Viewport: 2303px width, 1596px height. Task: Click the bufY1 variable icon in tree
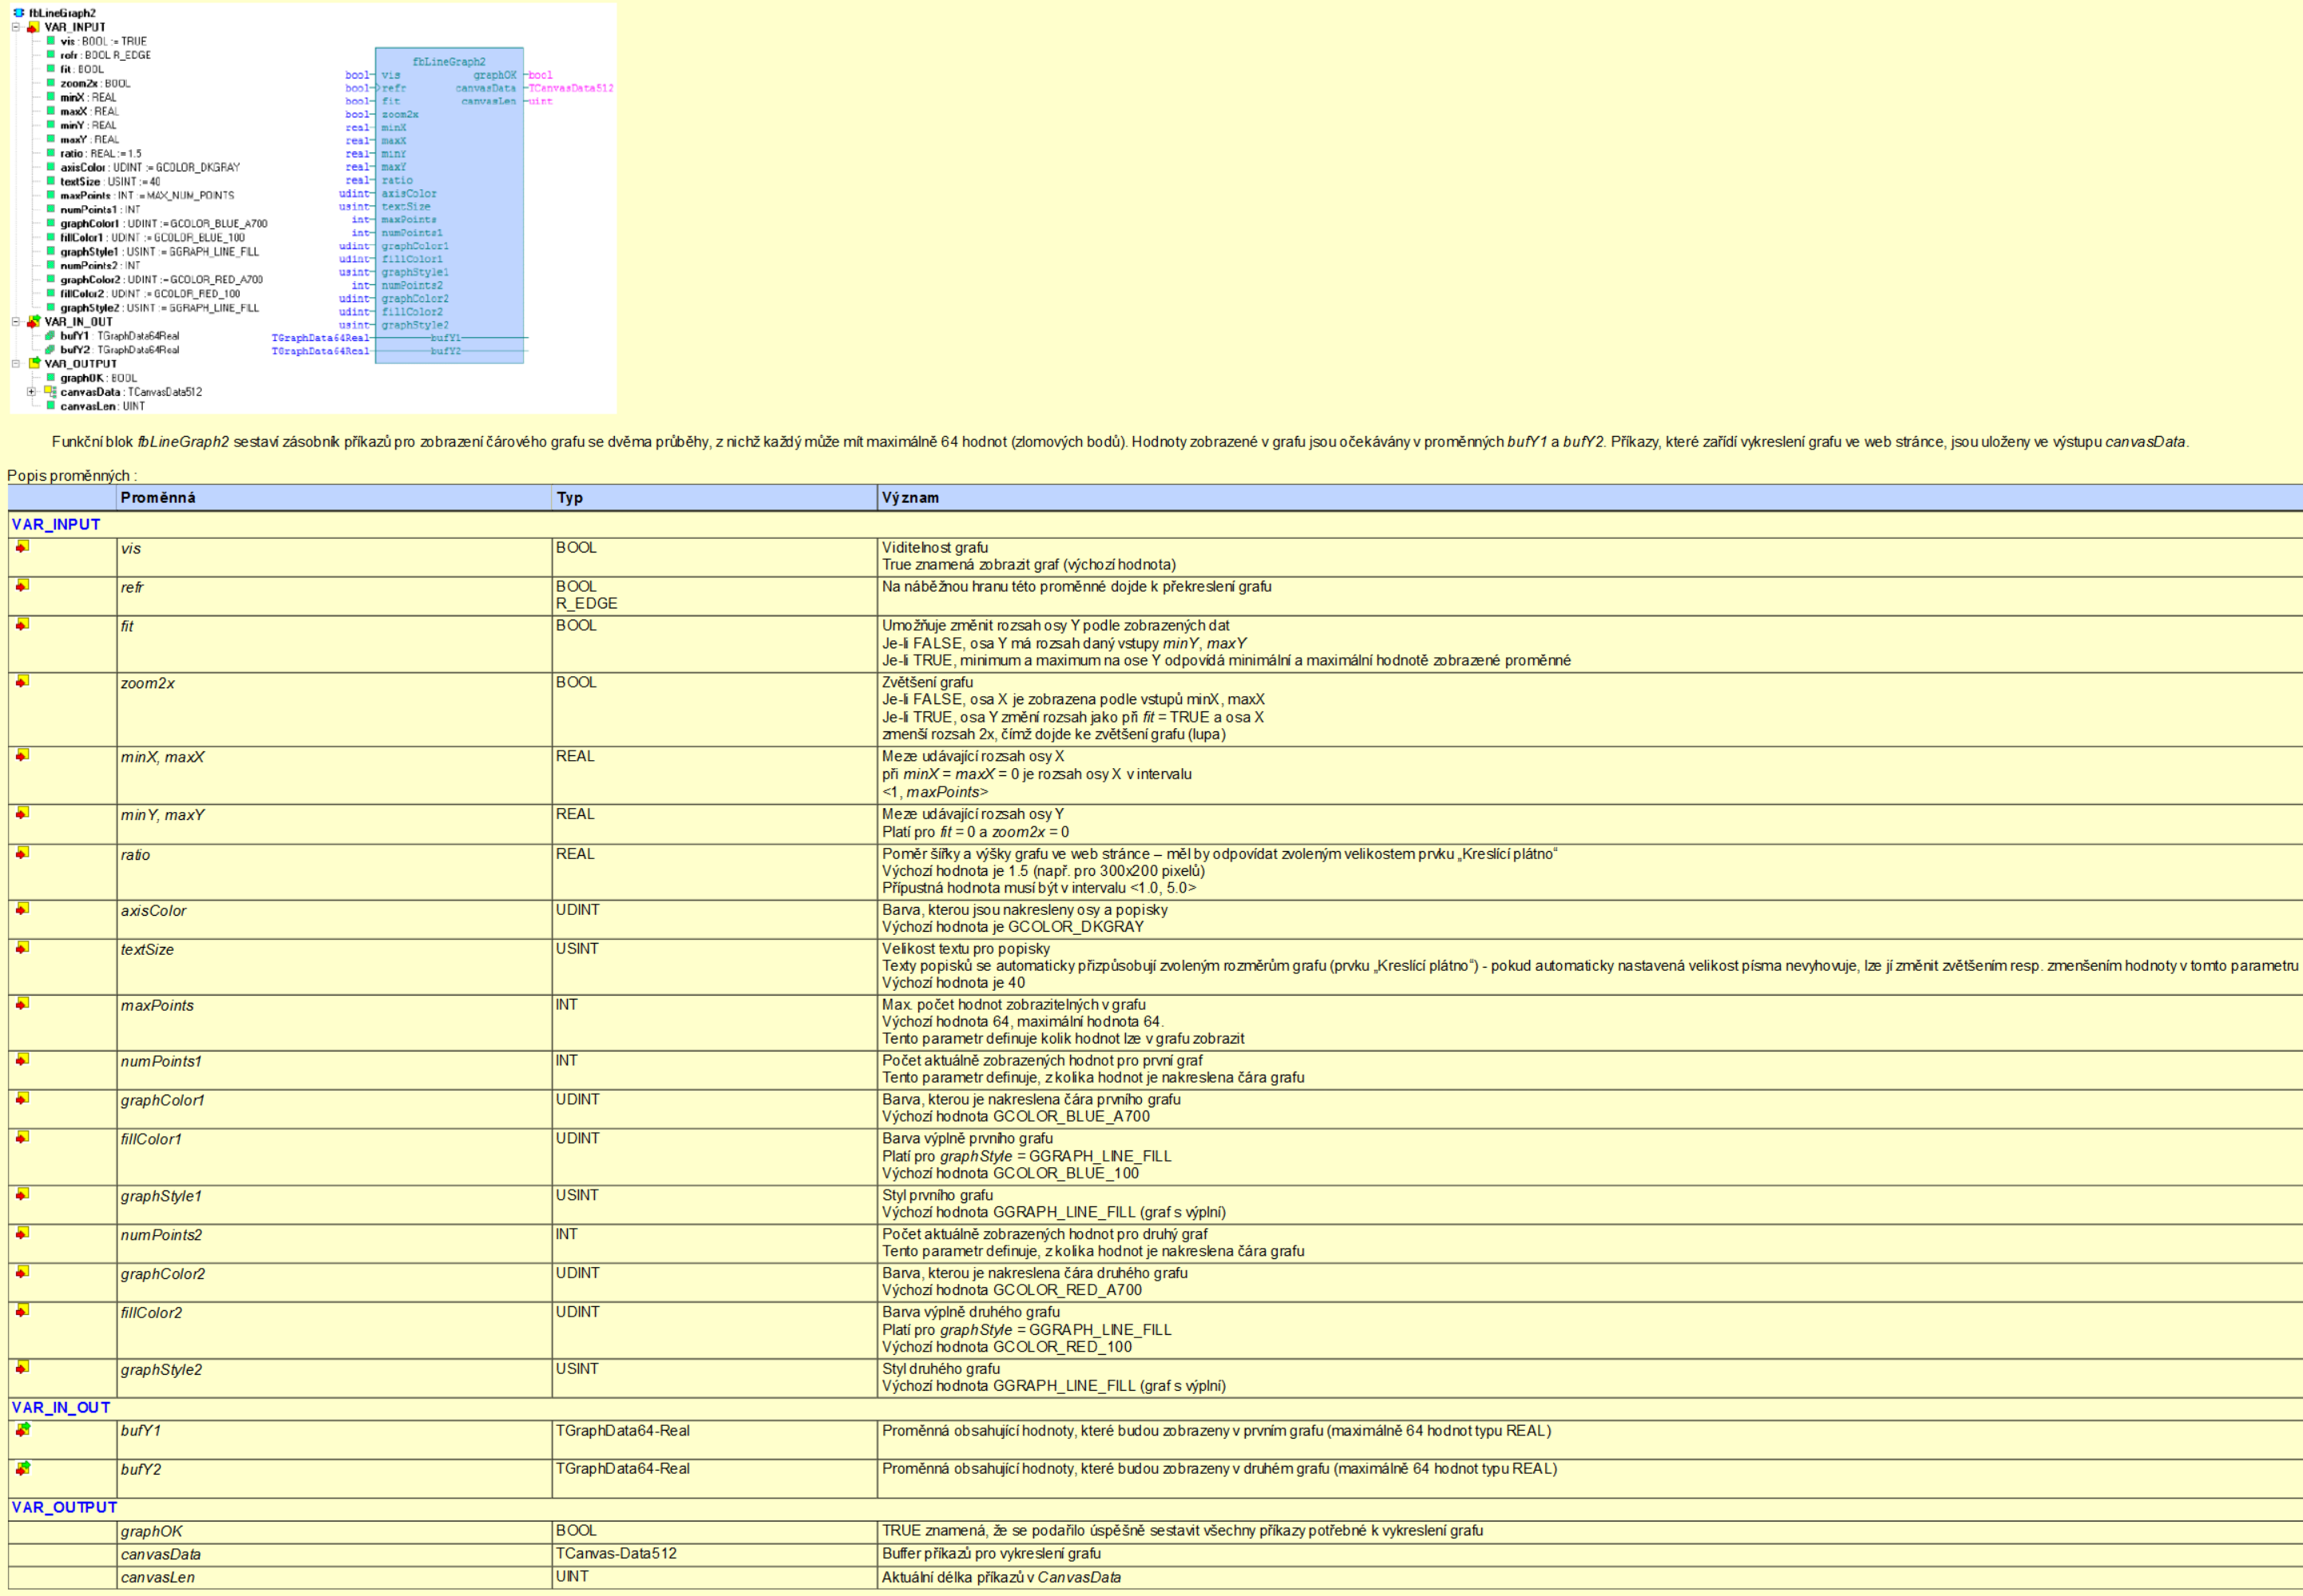[x=50, y=336]
